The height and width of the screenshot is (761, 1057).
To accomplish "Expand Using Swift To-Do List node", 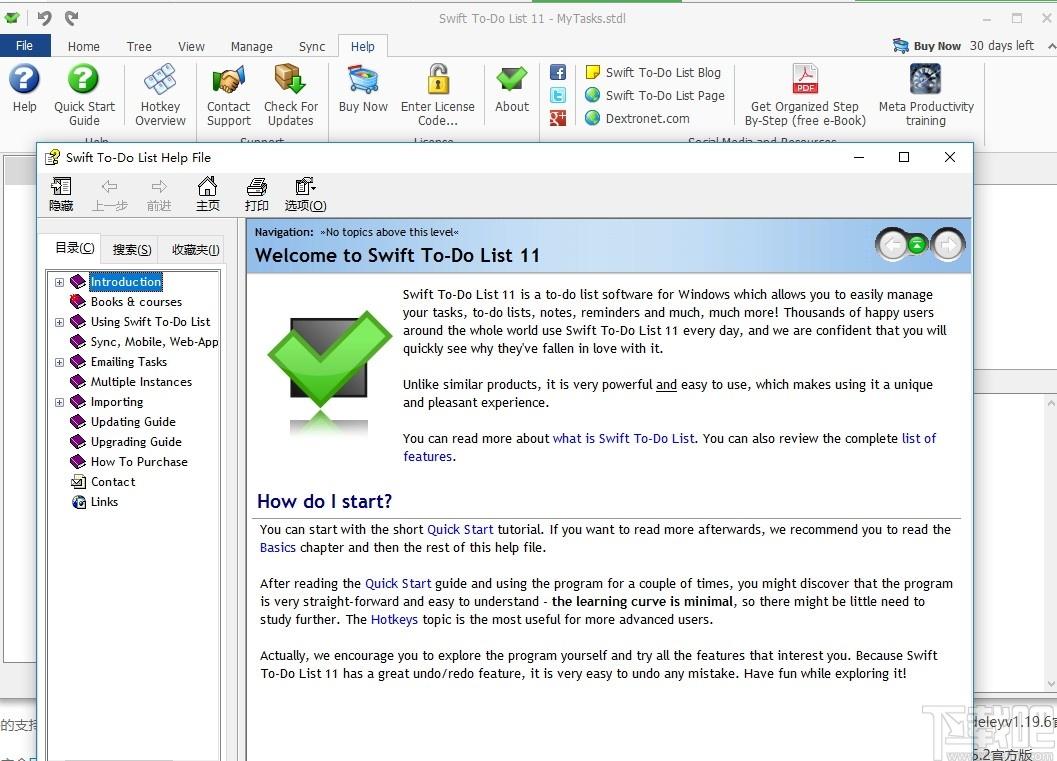I will tap(59, 322).
